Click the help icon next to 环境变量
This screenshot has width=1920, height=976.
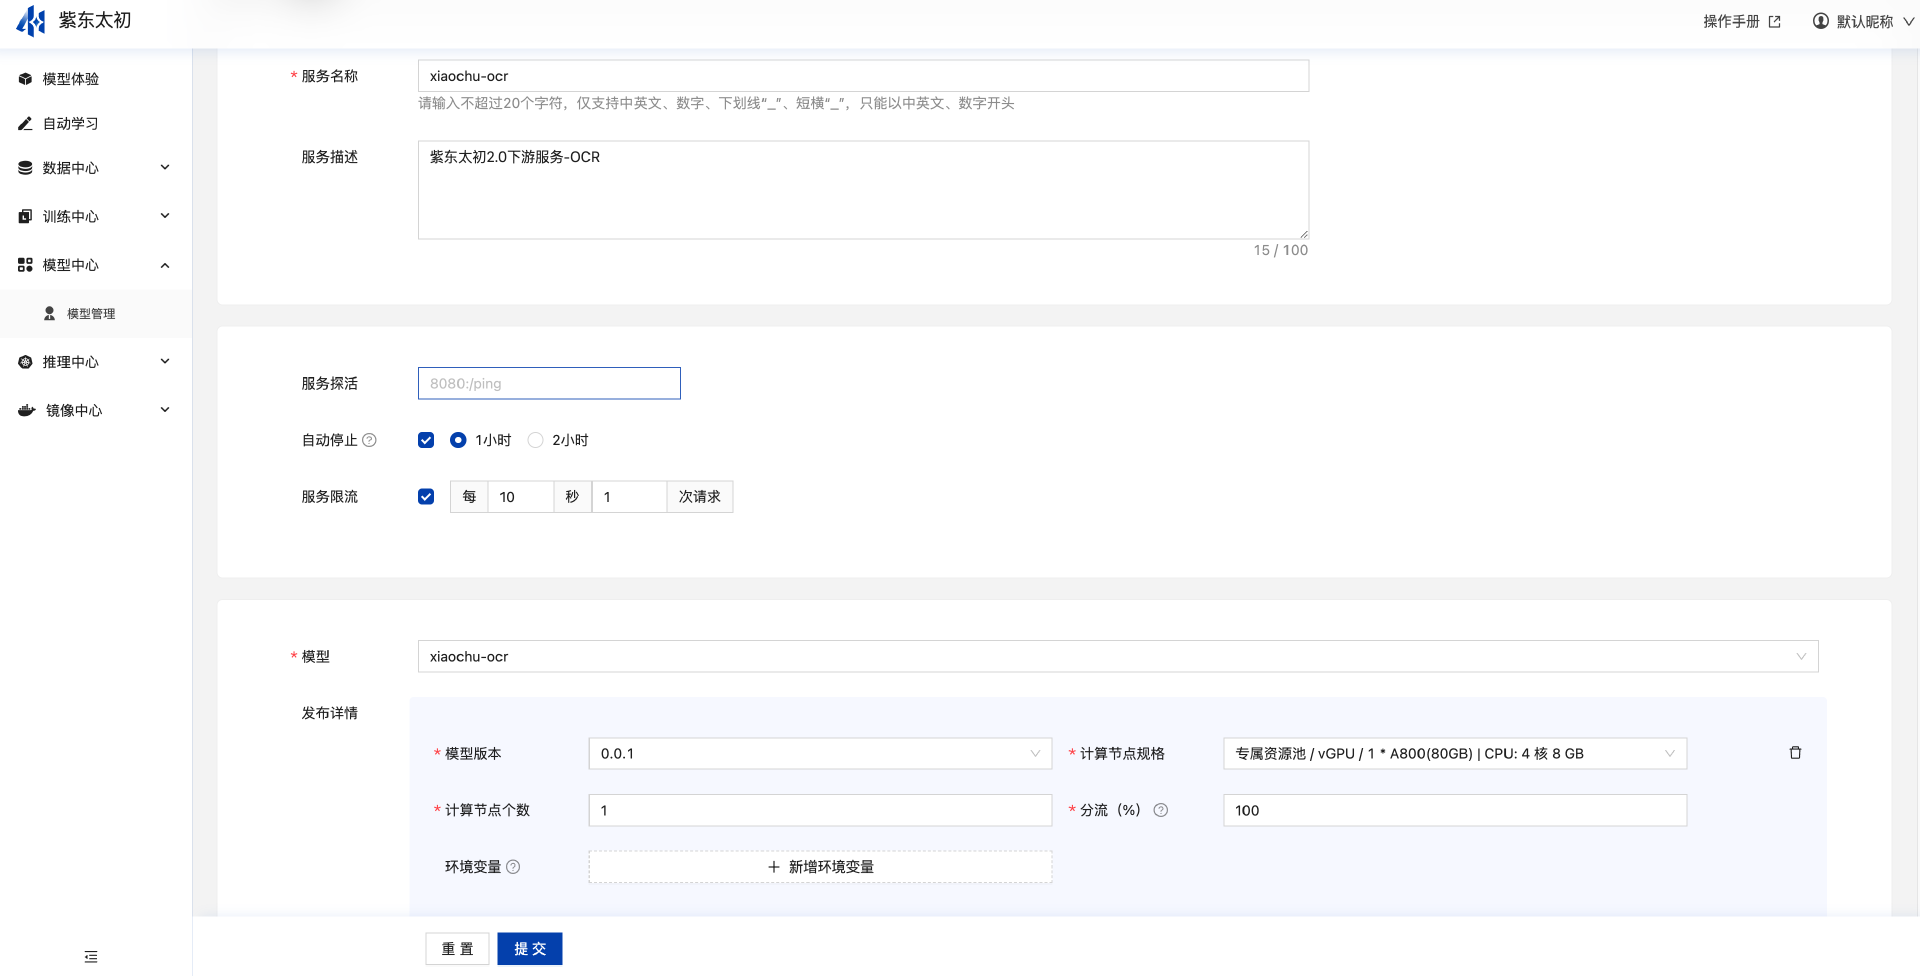pos(513,867)
